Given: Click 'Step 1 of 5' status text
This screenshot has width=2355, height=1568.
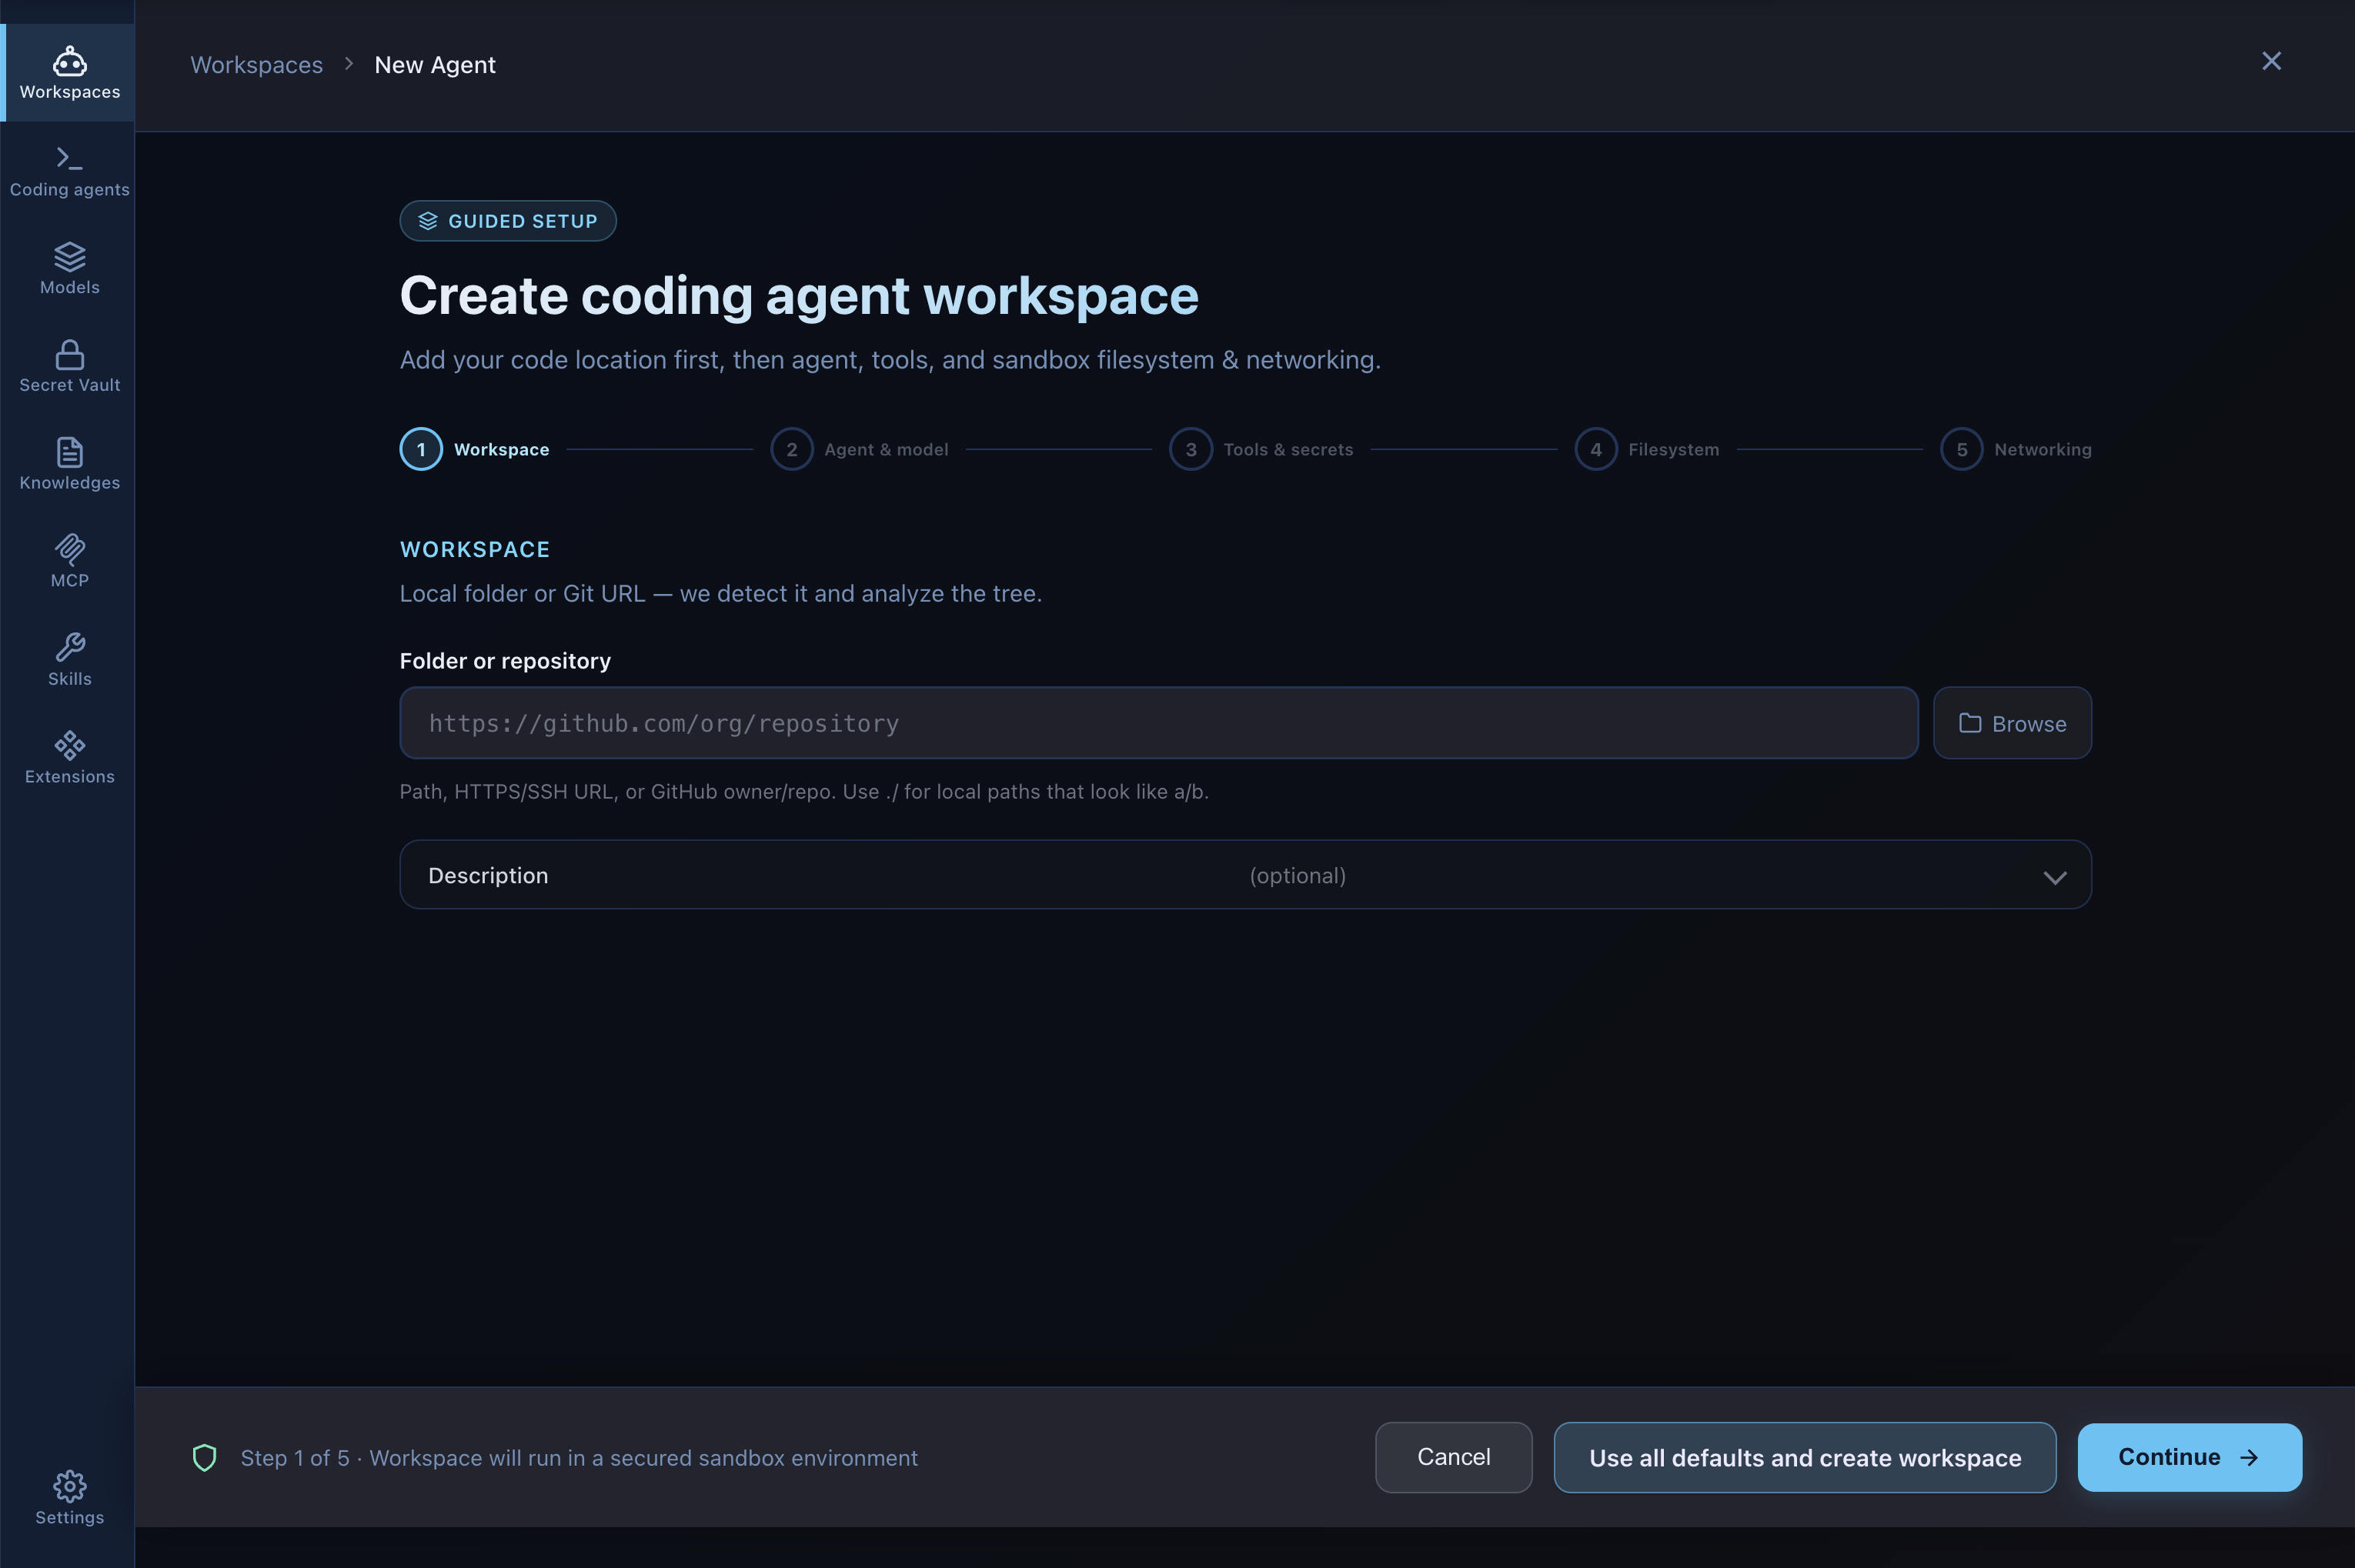Looking at the screenshot, I should tap(295, 1458).
